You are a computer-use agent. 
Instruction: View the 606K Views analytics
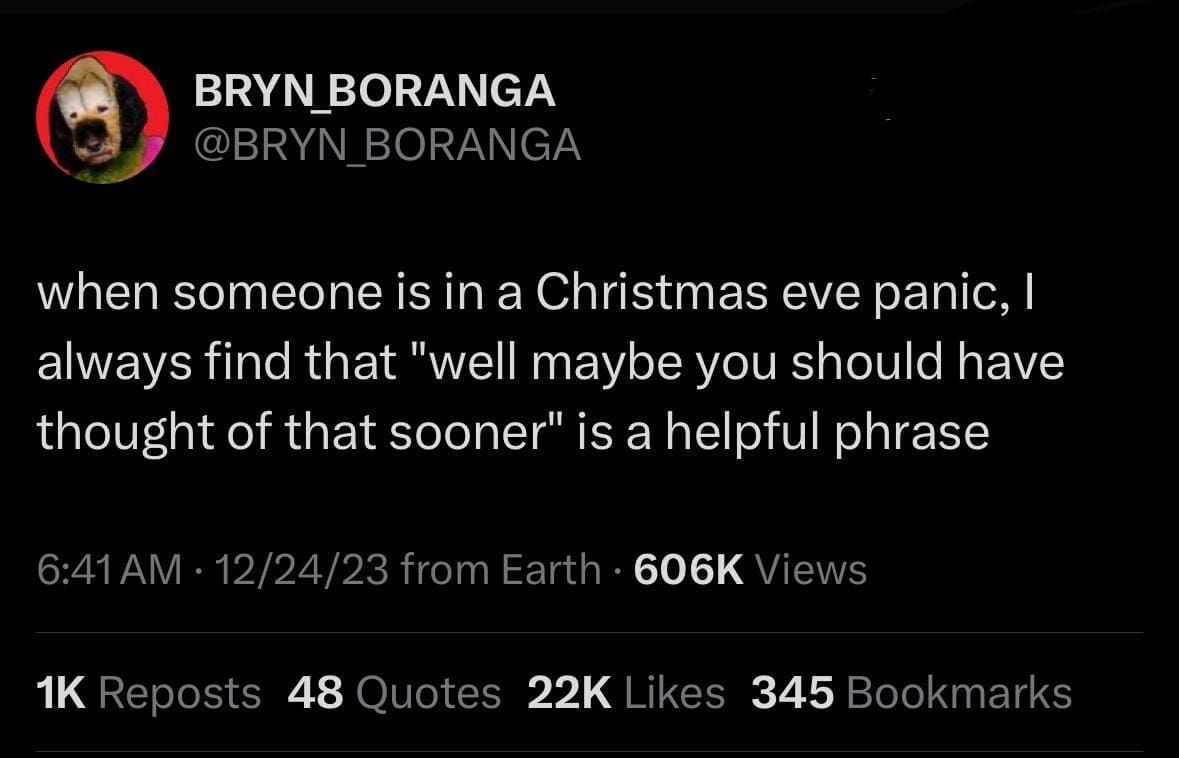point(750,570)
